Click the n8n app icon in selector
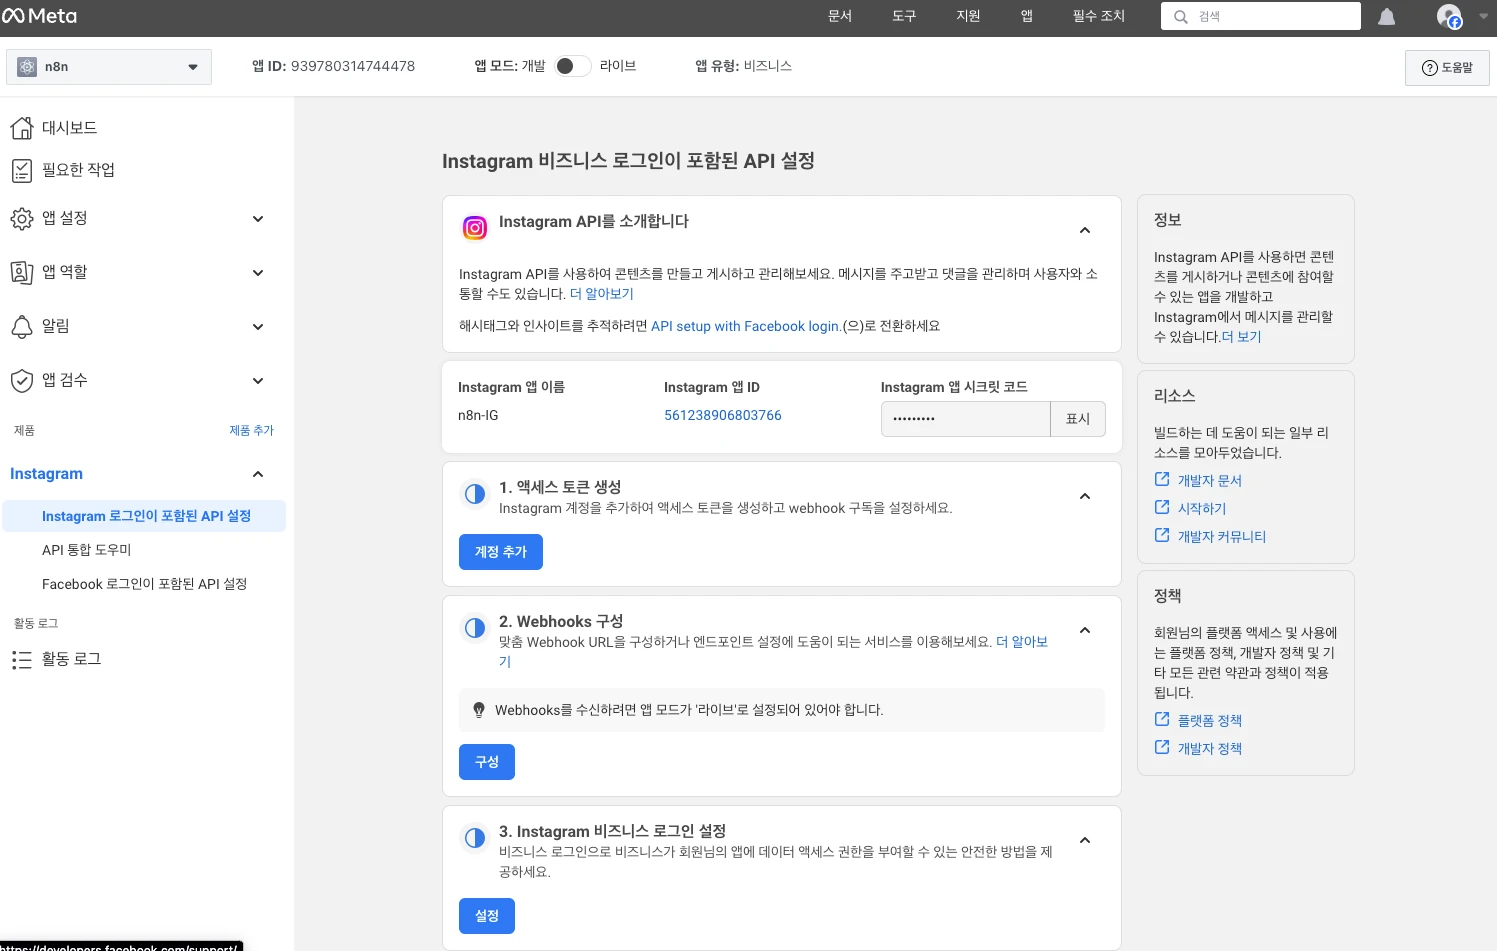The height and width of the screenshot is (951, 1497). pos(27,67)
